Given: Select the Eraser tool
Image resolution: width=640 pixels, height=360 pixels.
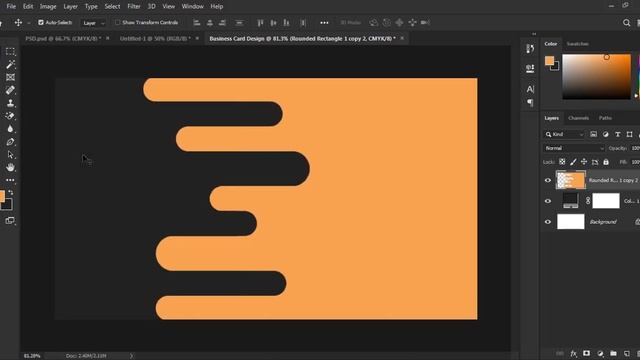Looking at the screenshot, I should [10, 116].
